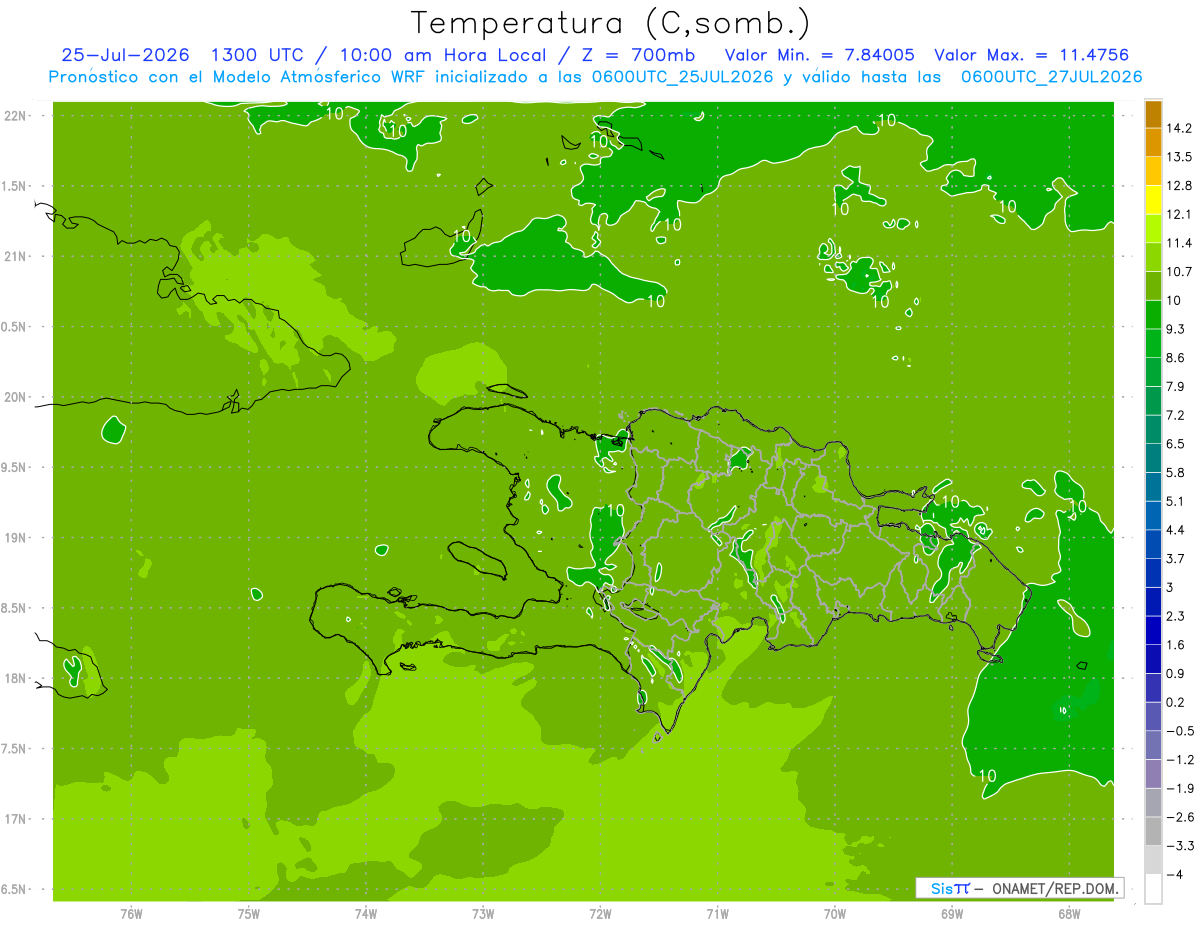
Task: Click the '7.2' colorbar value
Action: [1176, 415]
